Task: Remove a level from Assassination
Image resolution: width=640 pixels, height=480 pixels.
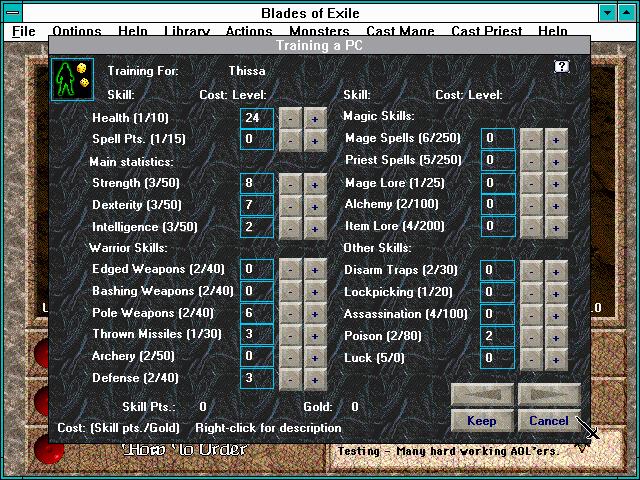Action: point(531,316)
